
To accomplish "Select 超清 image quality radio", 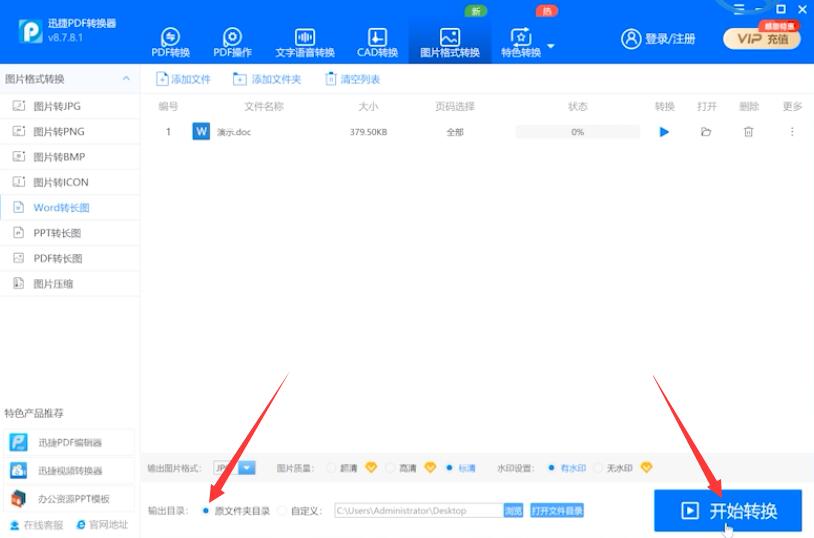I will point(331,468).
